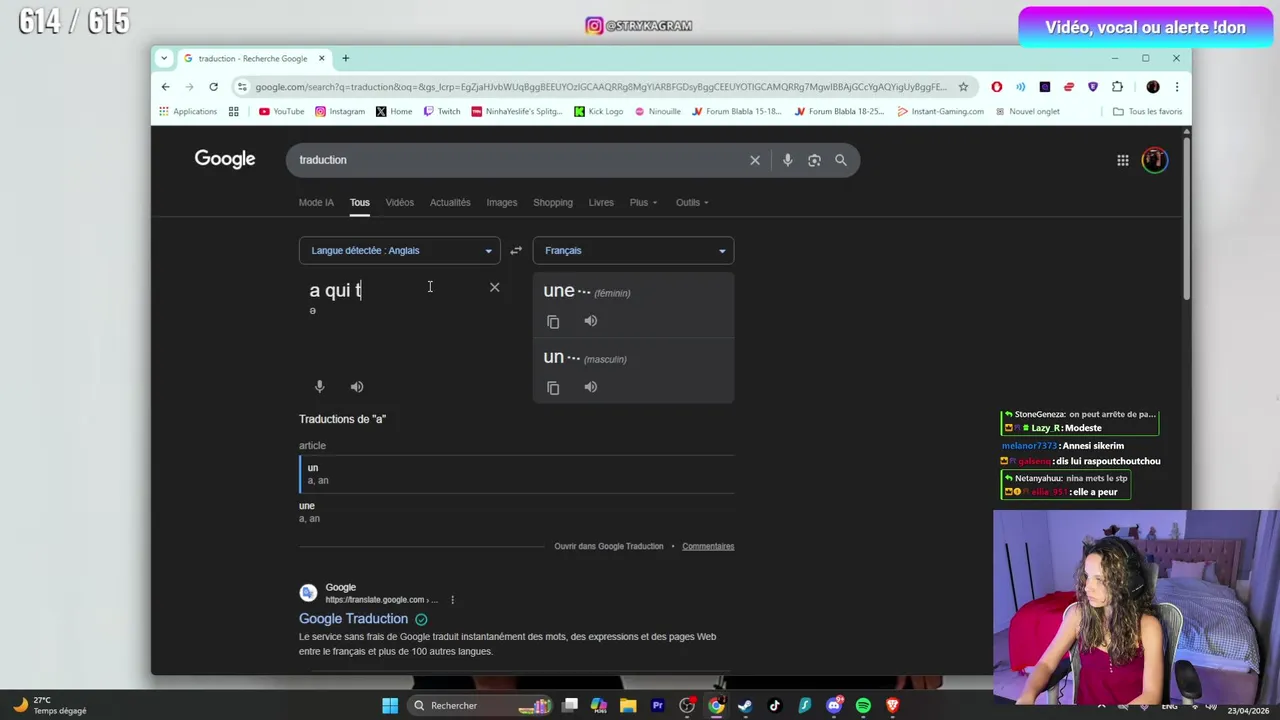Copy the féminin translation 'une'
Image resolution: width=1280 pixels, height=720 pixels.
point(553,321)
